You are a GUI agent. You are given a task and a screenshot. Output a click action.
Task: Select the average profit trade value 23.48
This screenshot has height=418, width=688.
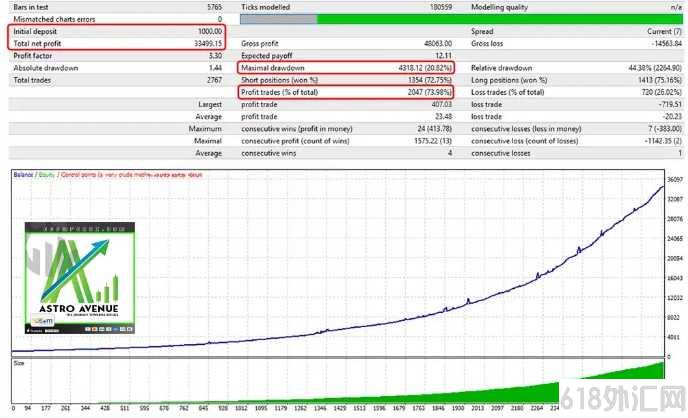[x=444, y=117]
